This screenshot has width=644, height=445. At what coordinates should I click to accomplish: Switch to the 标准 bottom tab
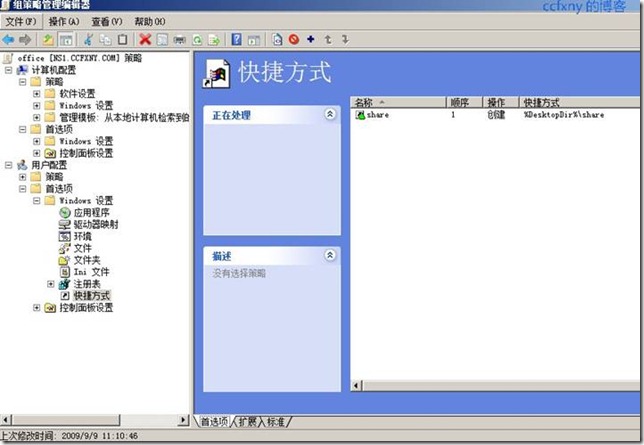[x=276, y=422]
